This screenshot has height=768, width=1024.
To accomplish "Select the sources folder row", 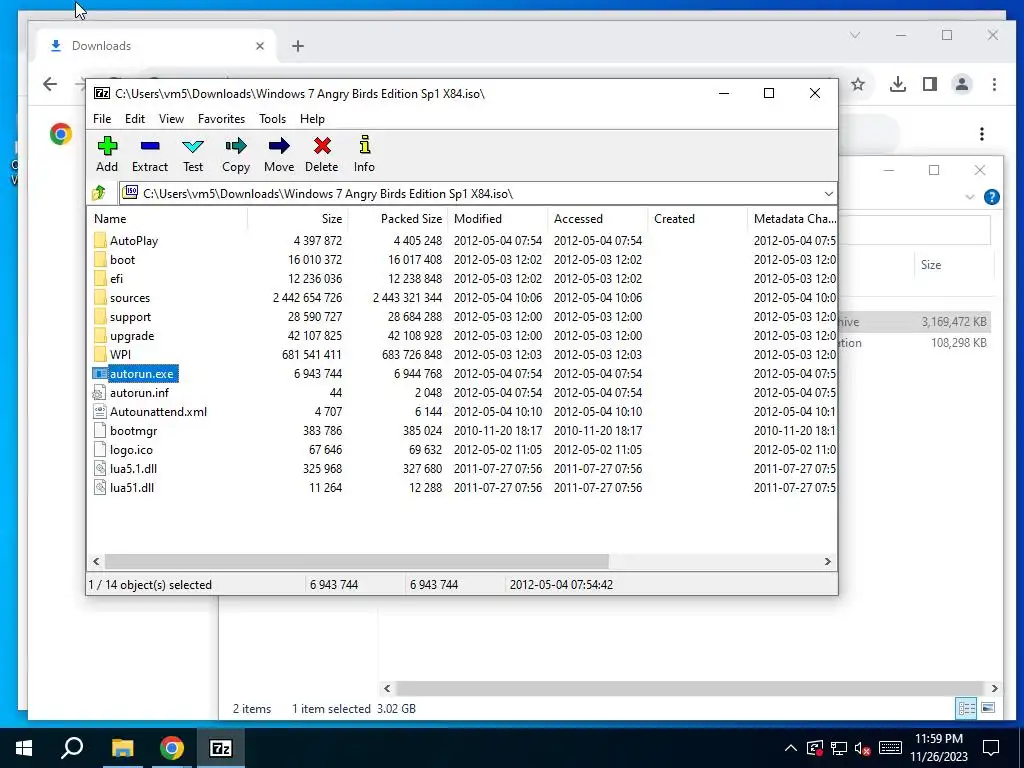I will click(x=461, y=298).
